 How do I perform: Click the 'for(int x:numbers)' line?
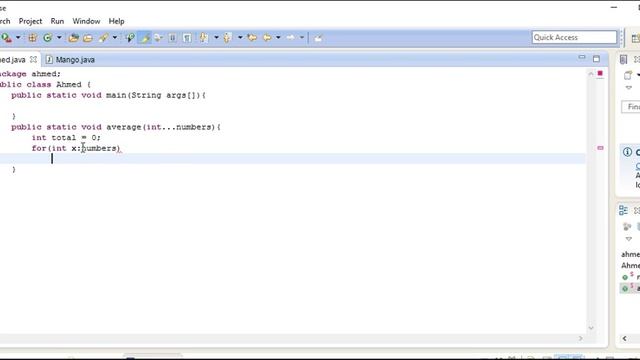point(76,148)
